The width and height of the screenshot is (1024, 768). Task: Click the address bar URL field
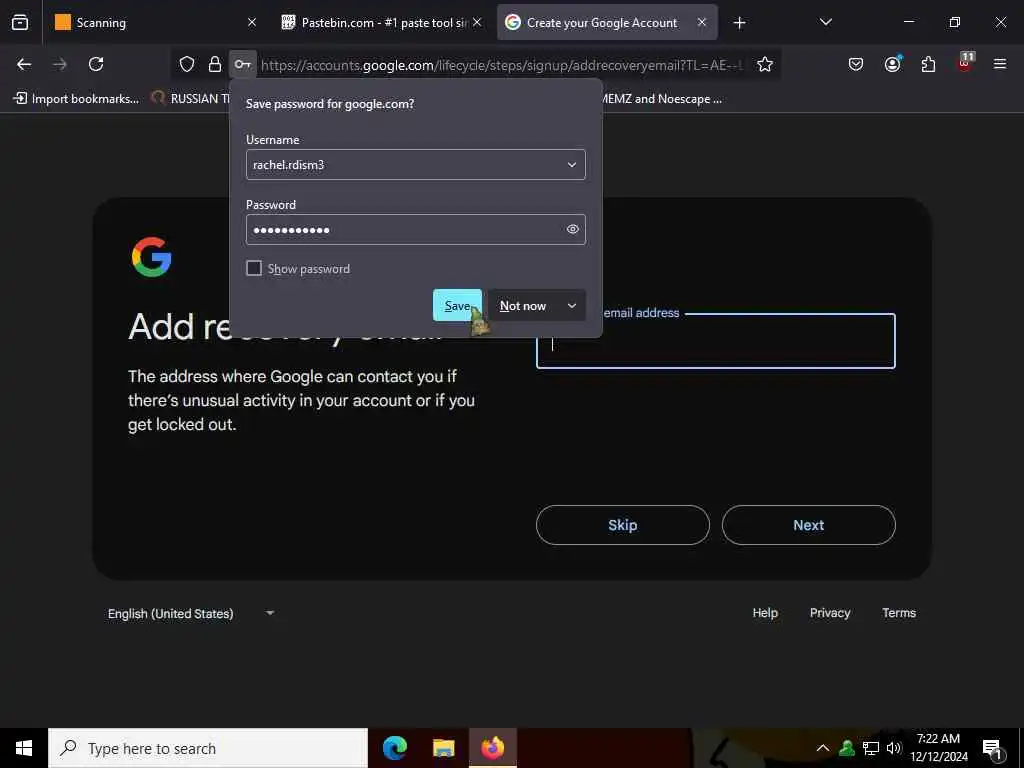pos(501,65)
